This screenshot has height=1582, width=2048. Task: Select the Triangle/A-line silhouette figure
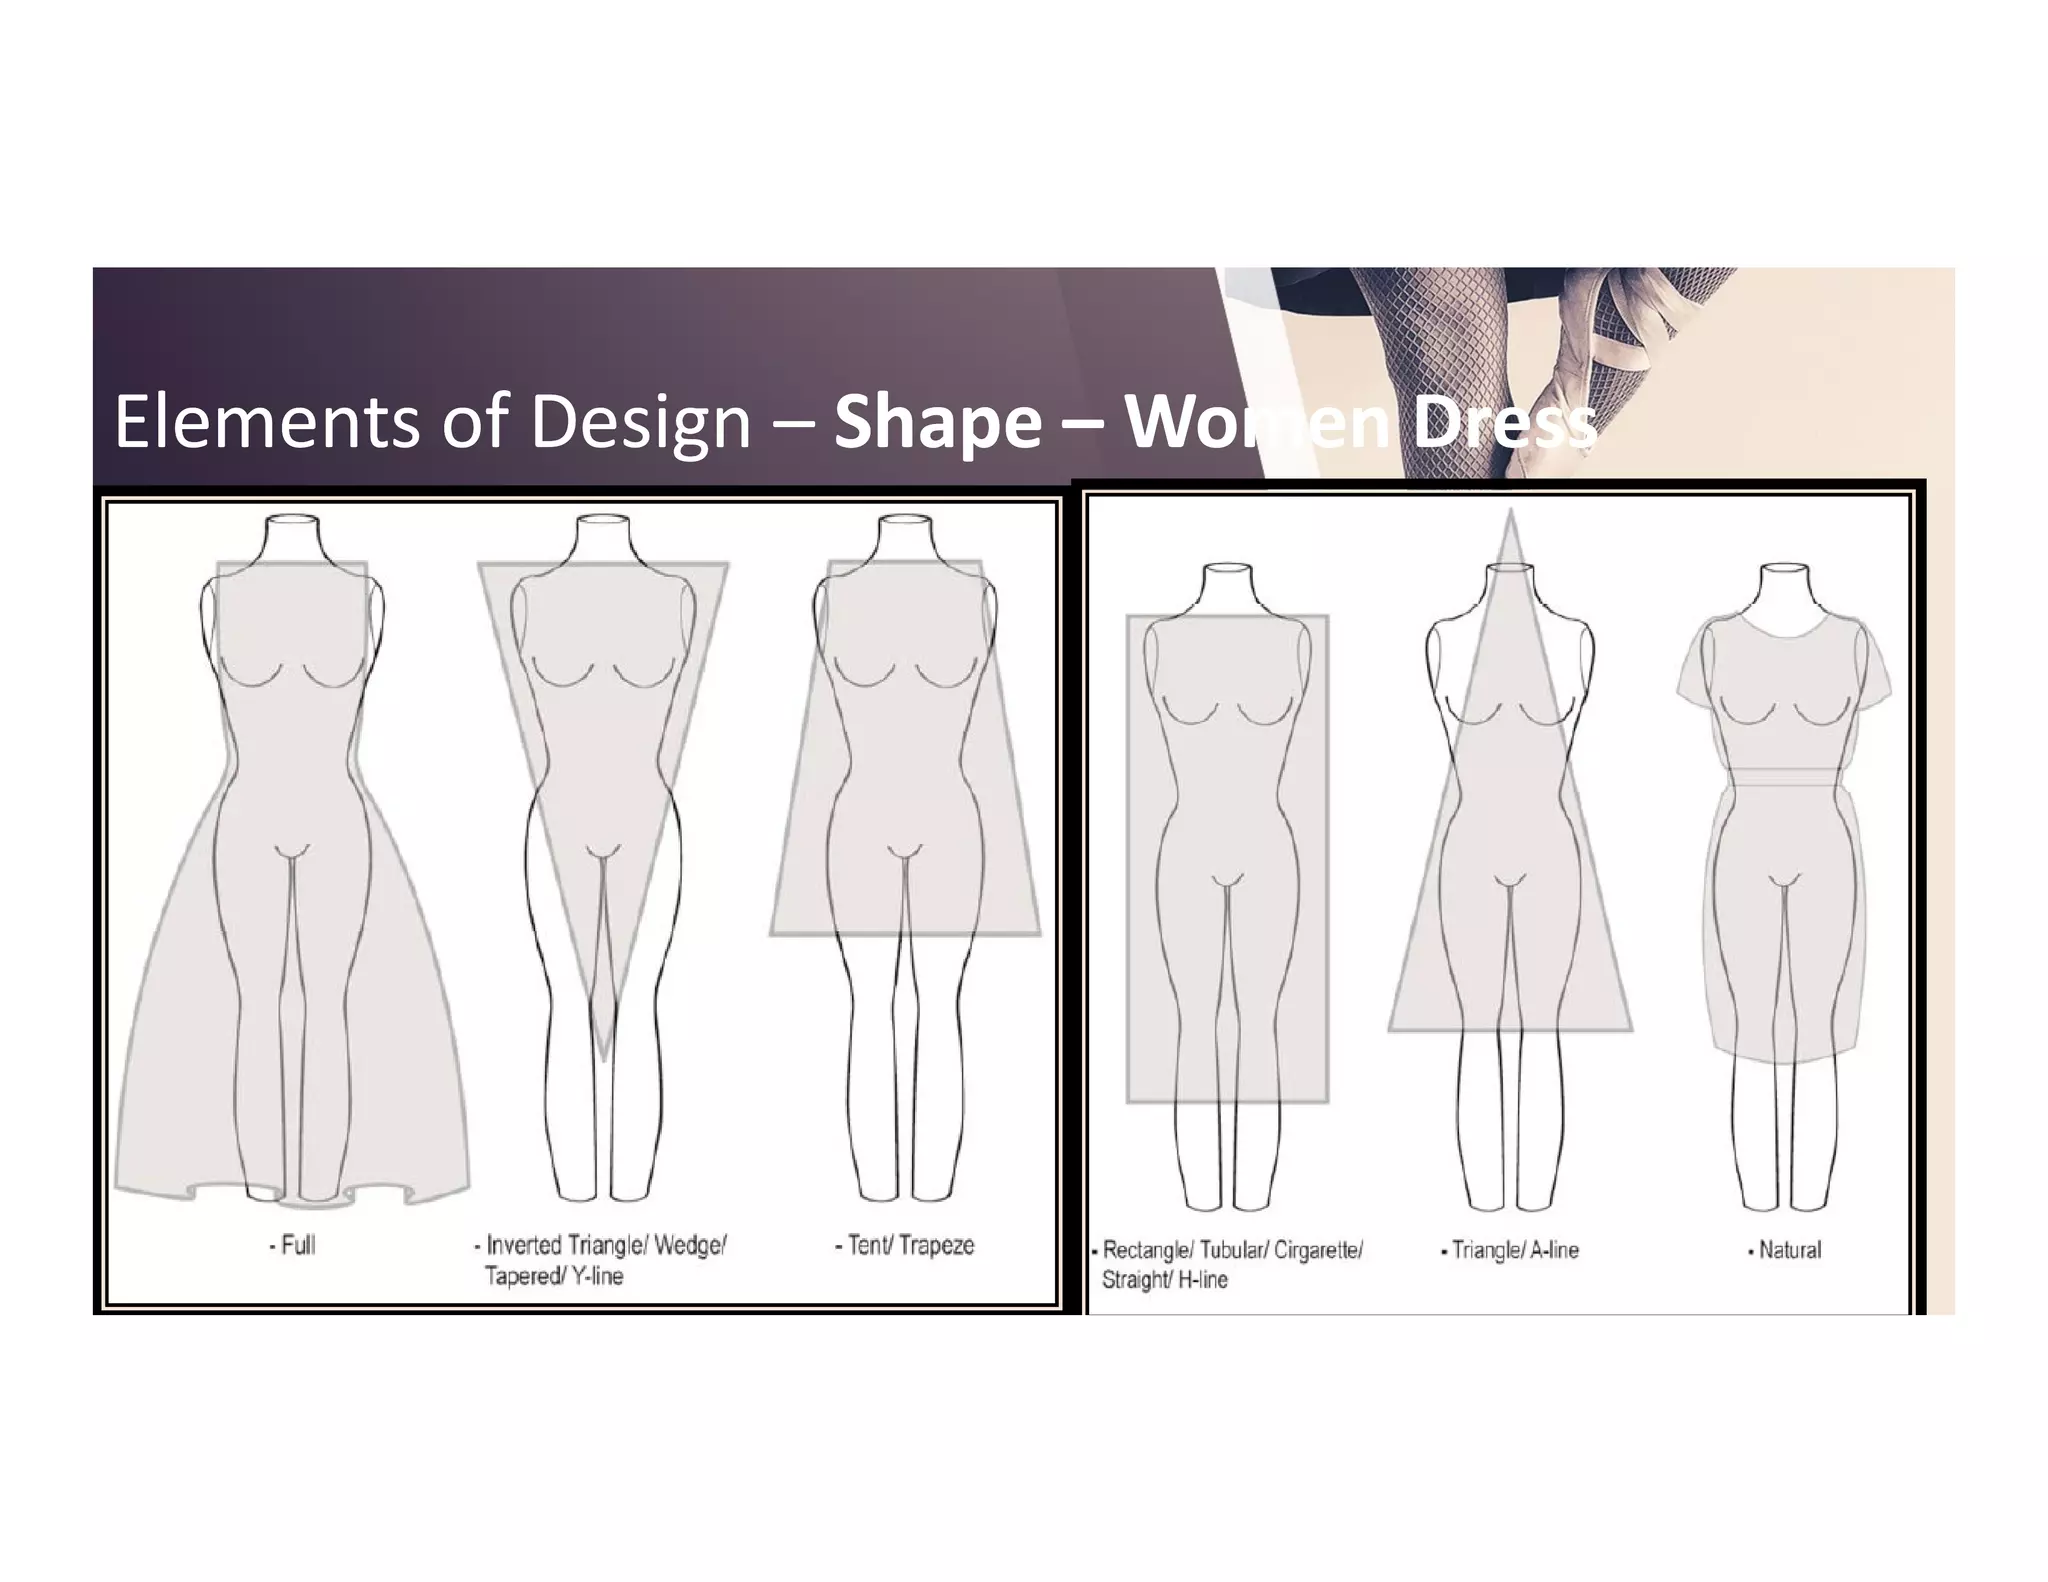coord(1510,860)
